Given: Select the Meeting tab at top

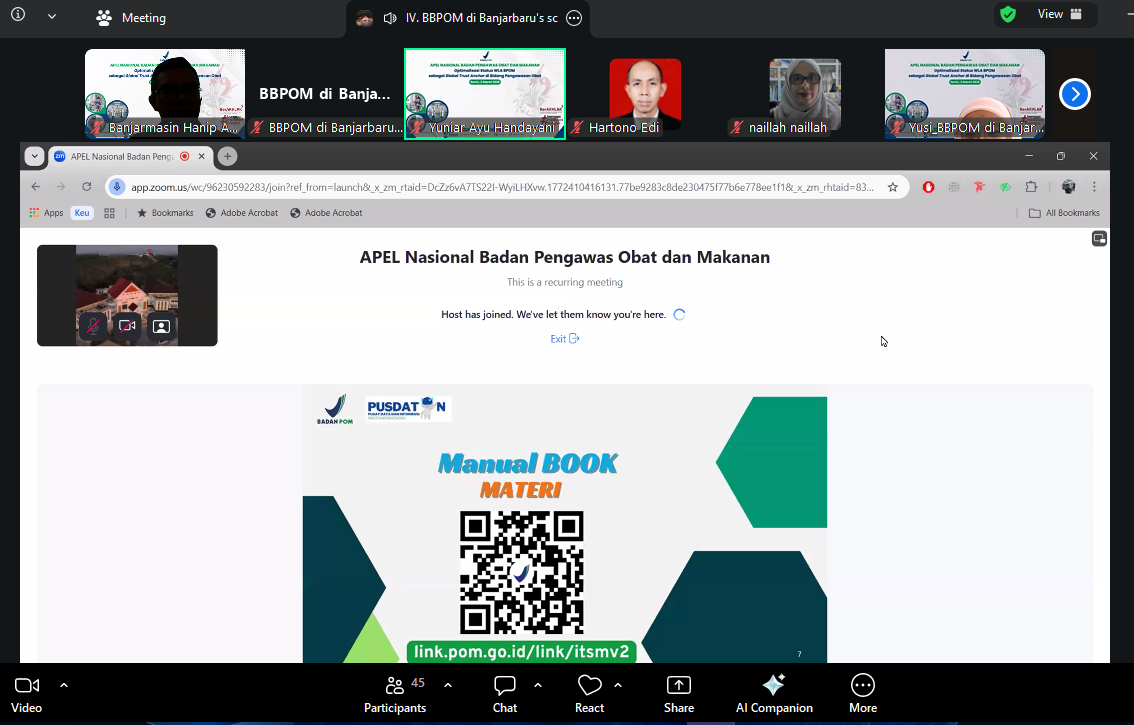Looking at the screenshot, I should (x=131, y=18).
